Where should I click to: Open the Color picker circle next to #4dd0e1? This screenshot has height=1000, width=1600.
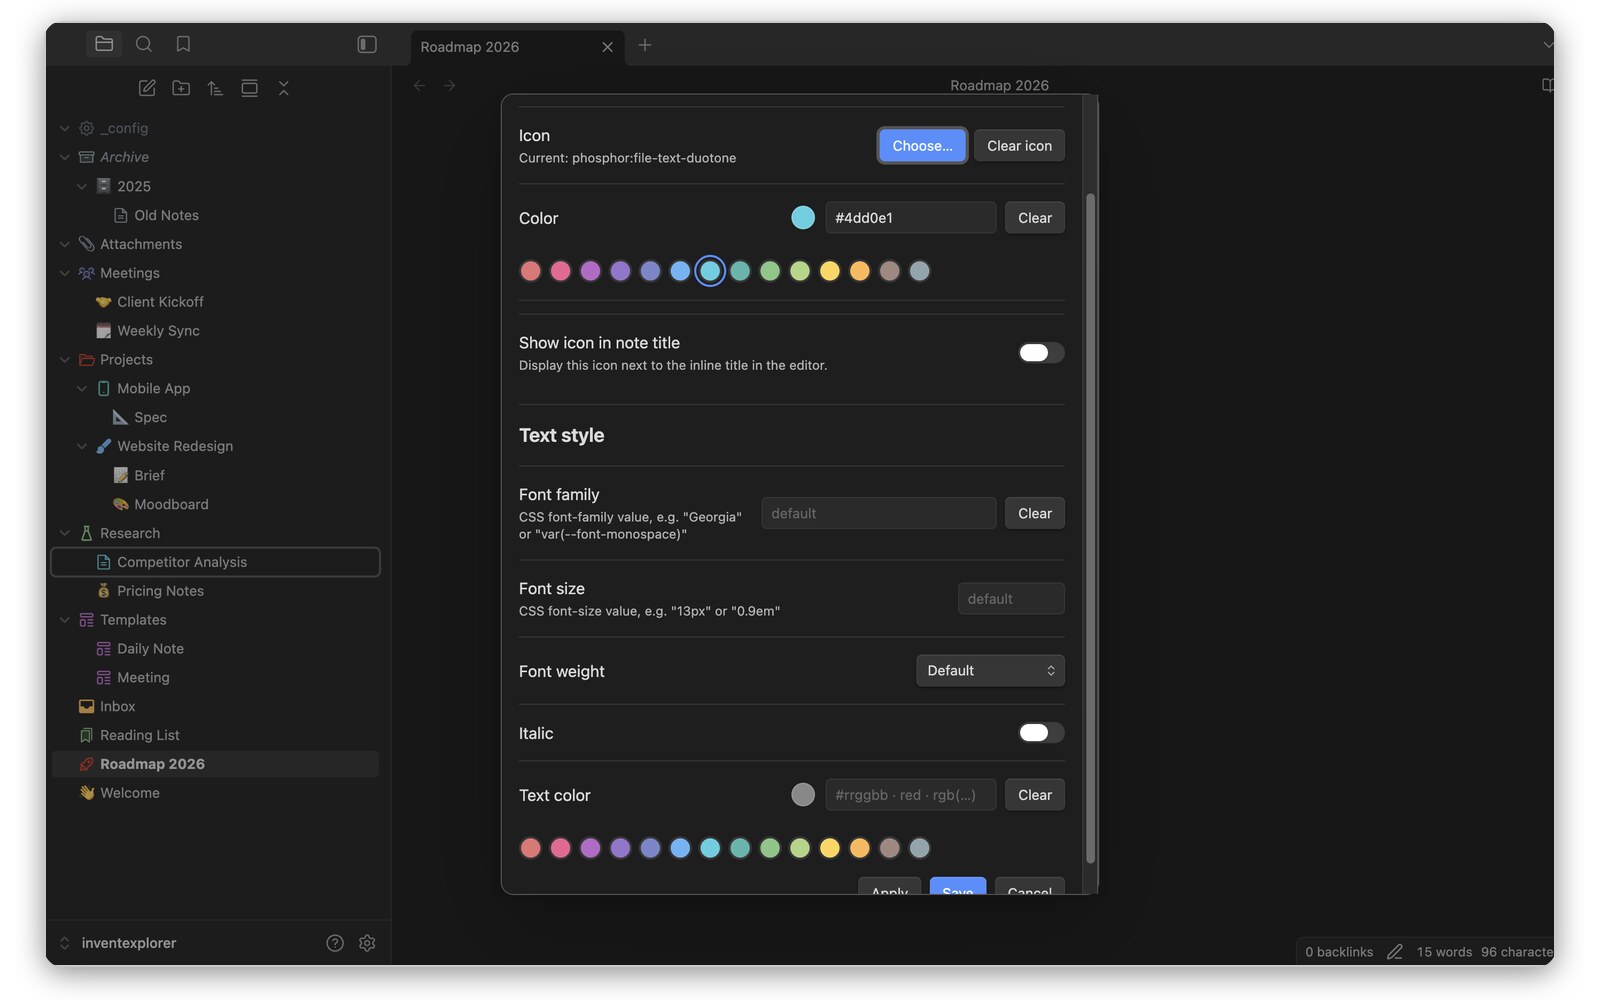803,218
